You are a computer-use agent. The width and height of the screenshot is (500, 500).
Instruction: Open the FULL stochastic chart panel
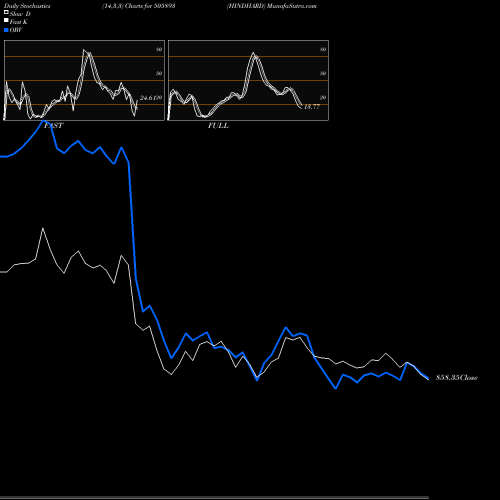click(248, 80)
